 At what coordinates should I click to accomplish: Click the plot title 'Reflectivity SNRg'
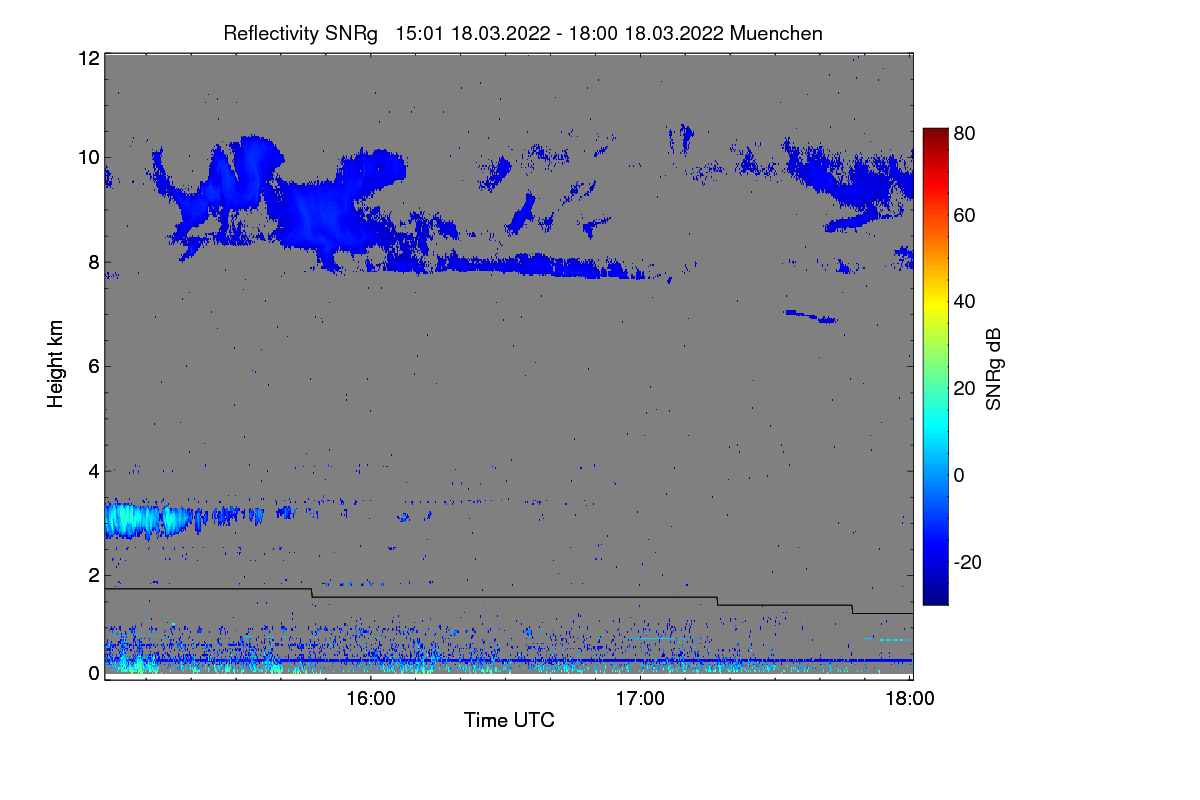pyautogui.click(x=300, y=33)
